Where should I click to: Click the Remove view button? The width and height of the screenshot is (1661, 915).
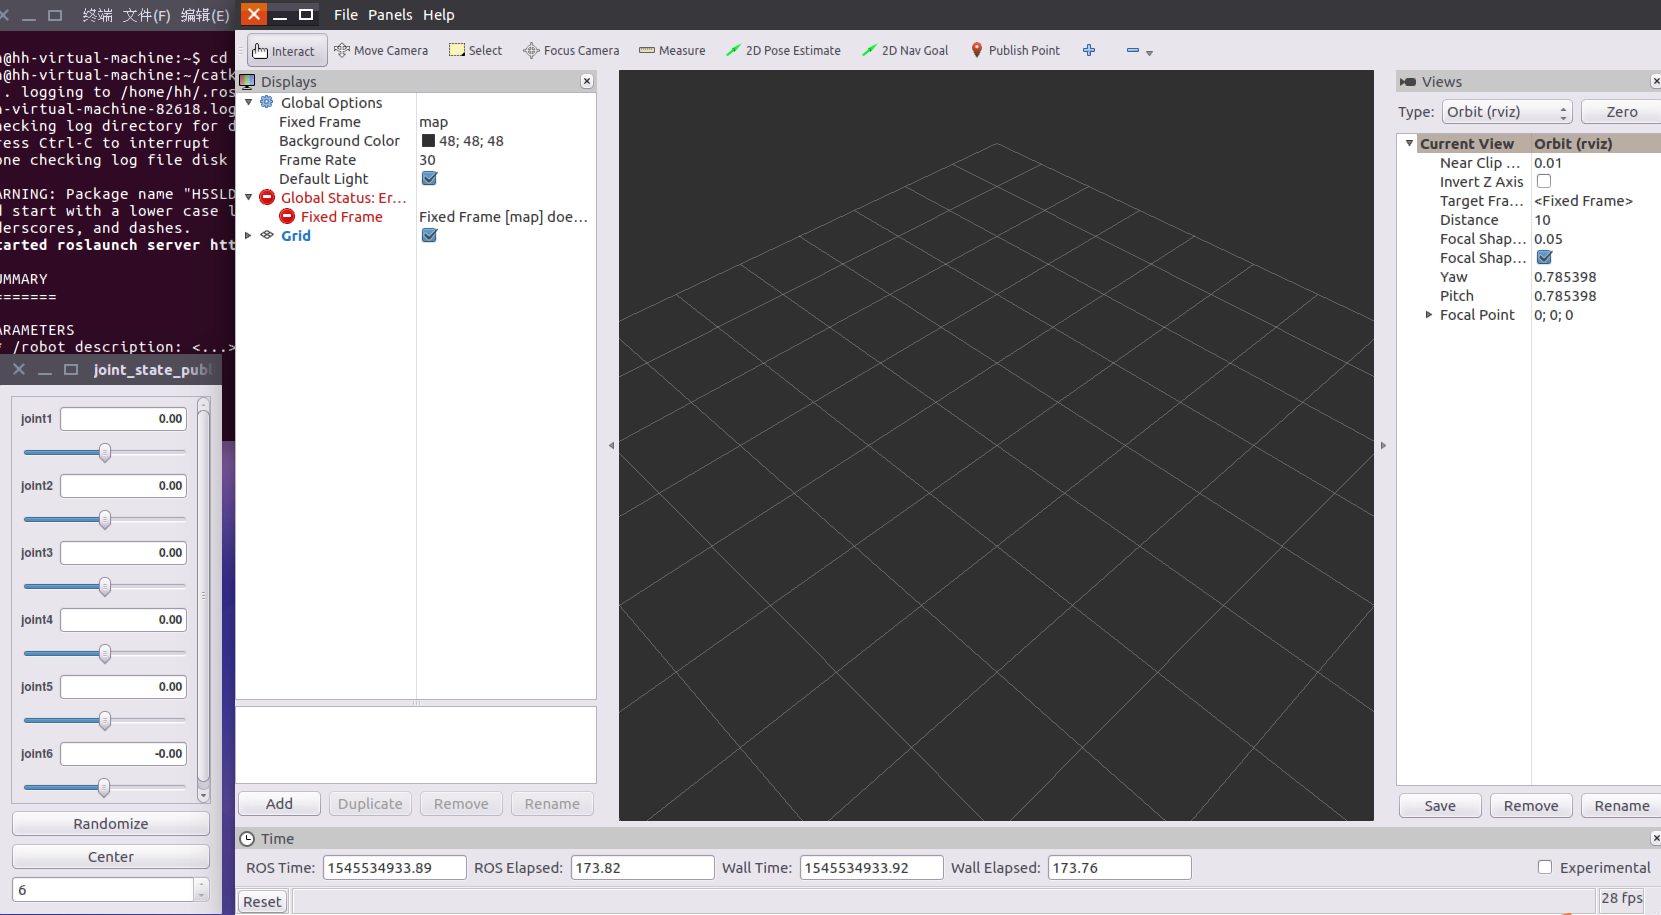[1531, 806]
